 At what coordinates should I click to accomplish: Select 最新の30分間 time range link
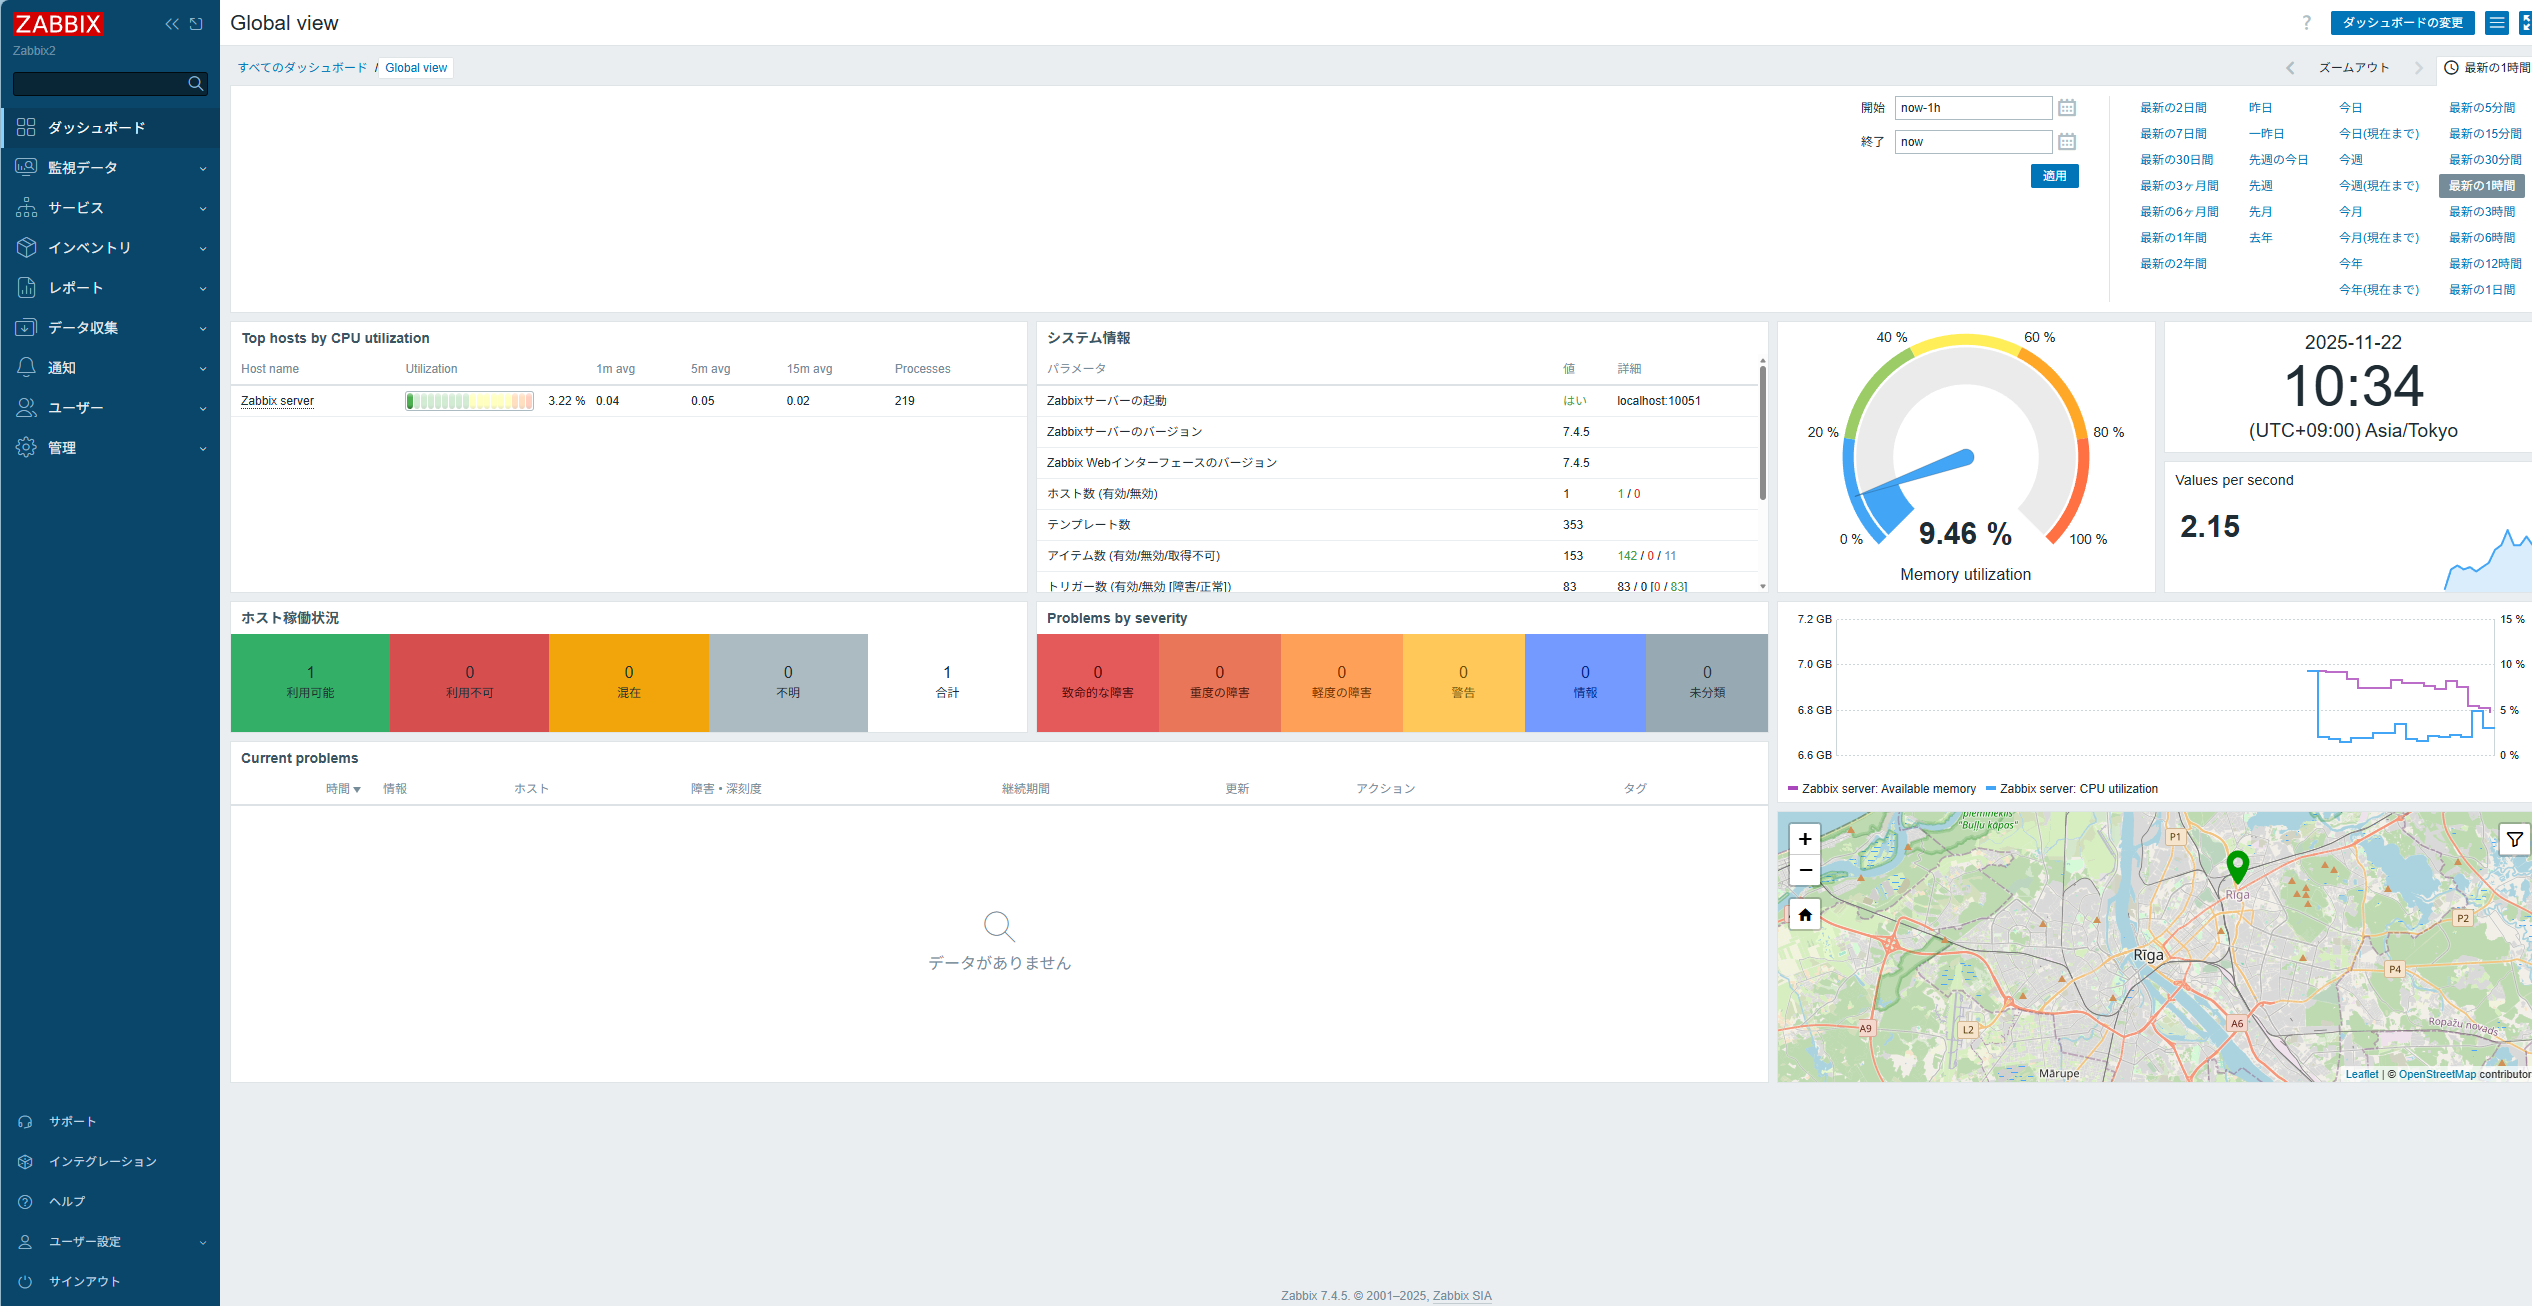2485,160
